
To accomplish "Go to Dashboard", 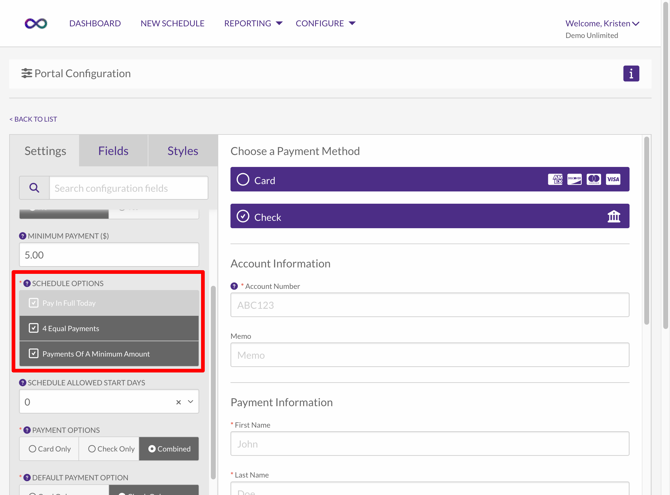I will click(95, 24).
